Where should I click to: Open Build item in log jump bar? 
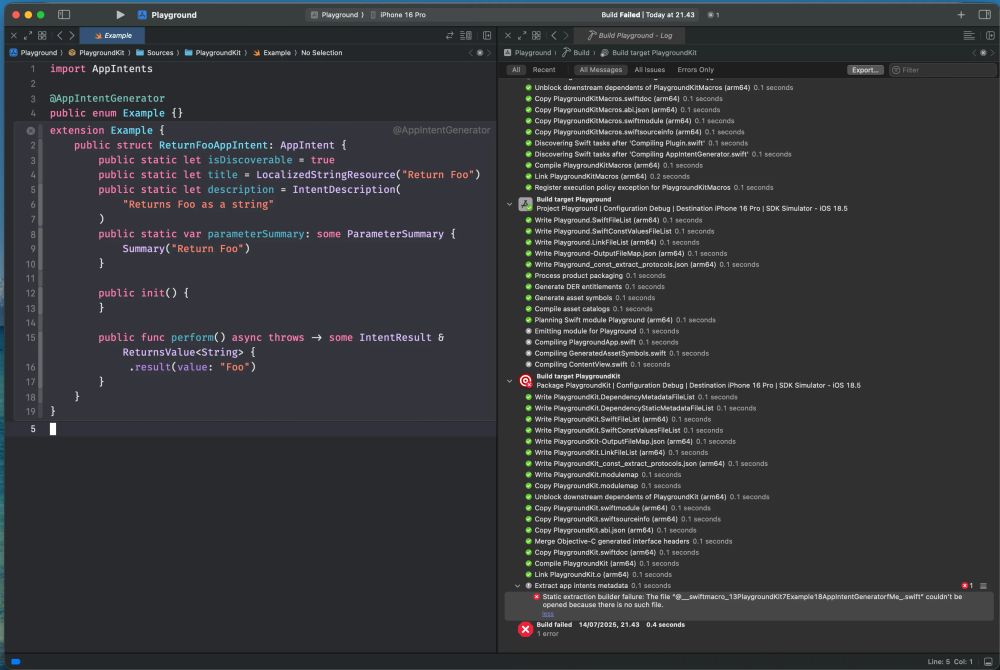[576, 53]
